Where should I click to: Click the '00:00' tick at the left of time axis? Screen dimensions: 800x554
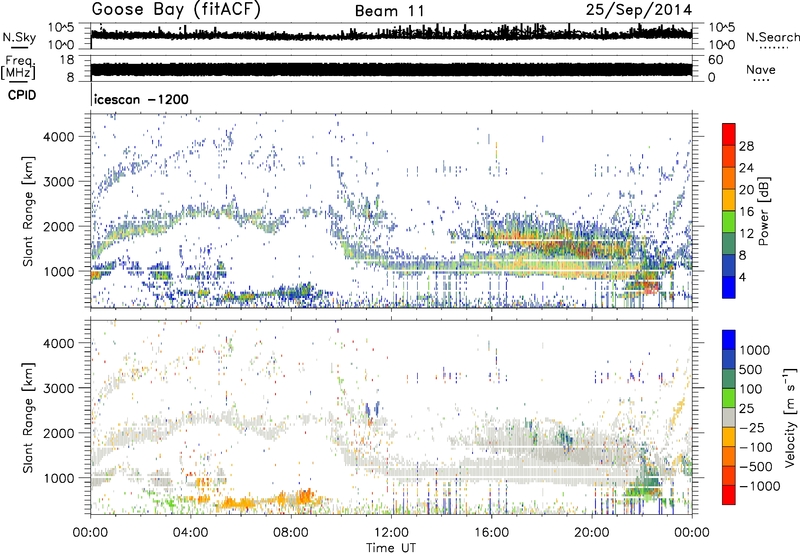coord(90,533)
